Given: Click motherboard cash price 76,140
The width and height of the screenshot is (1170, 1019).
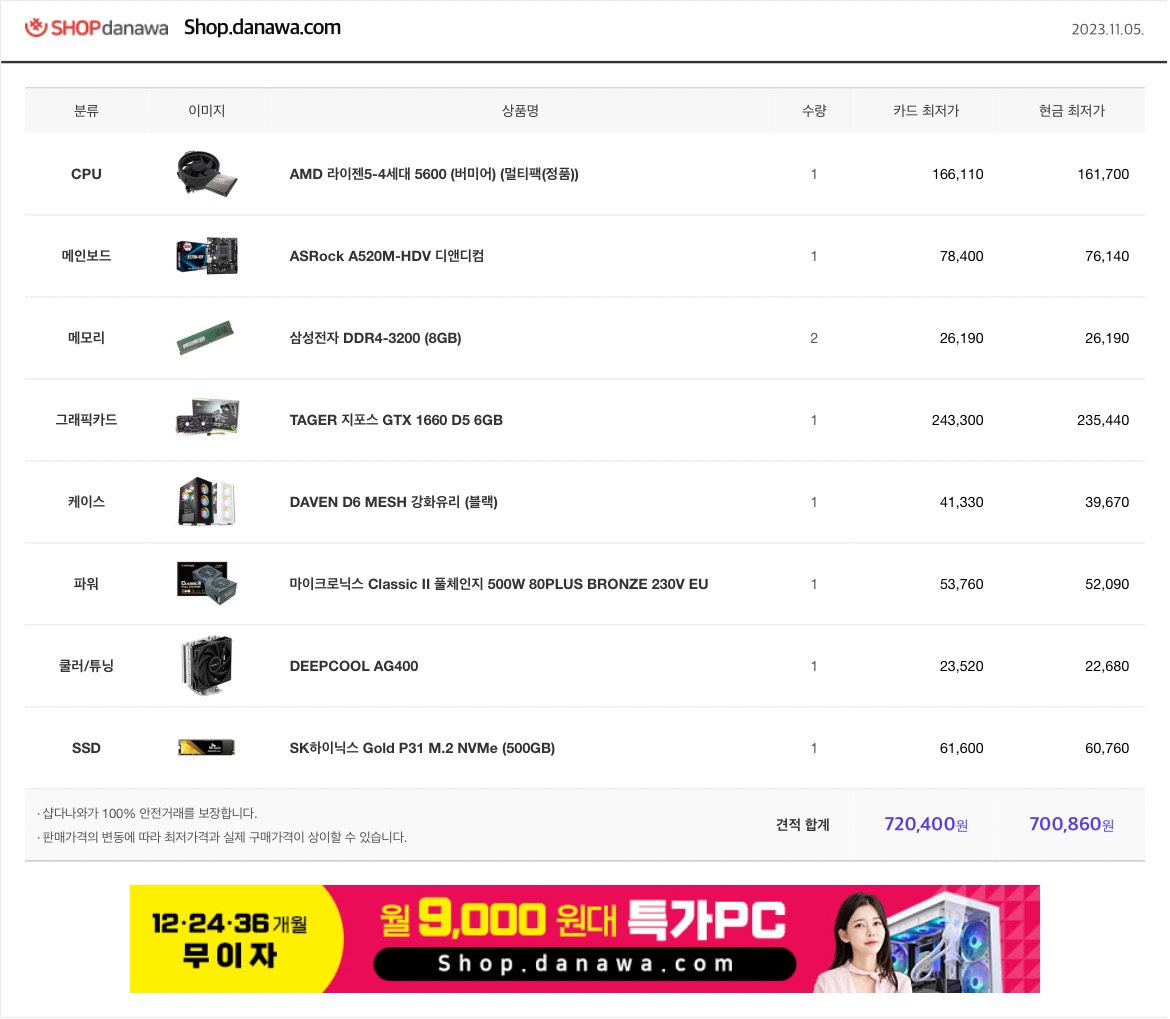Looking at the screenshot, I should click(x=1107, y=257).
